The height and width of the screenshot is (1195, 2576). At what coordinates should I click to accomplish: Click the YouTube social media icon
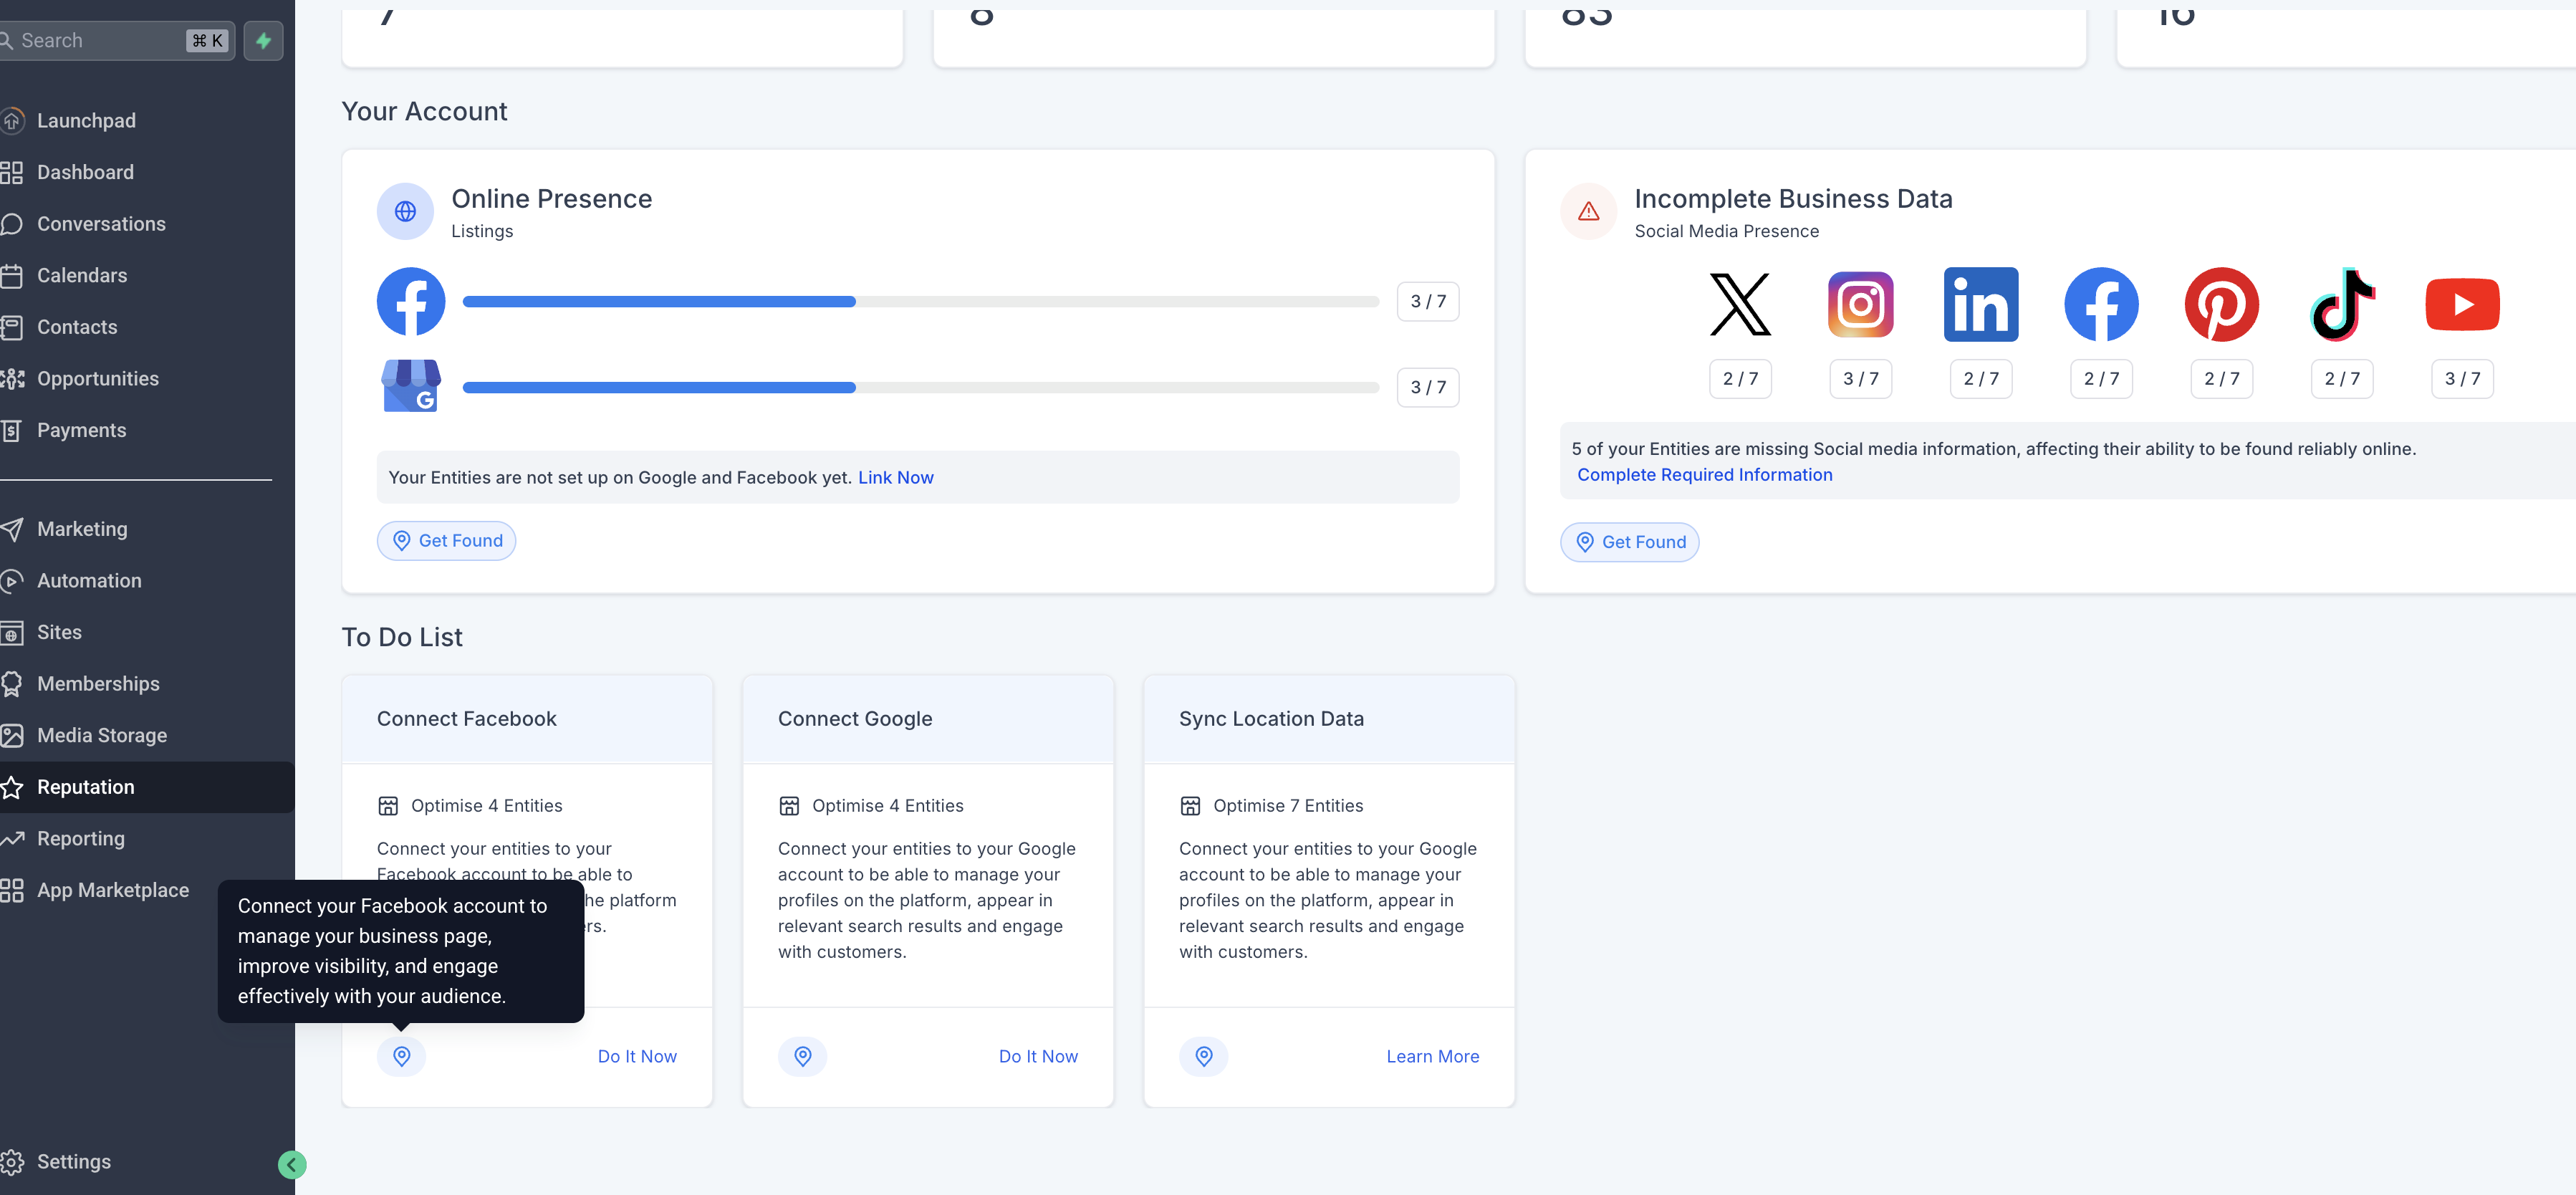coord(2462,304)
